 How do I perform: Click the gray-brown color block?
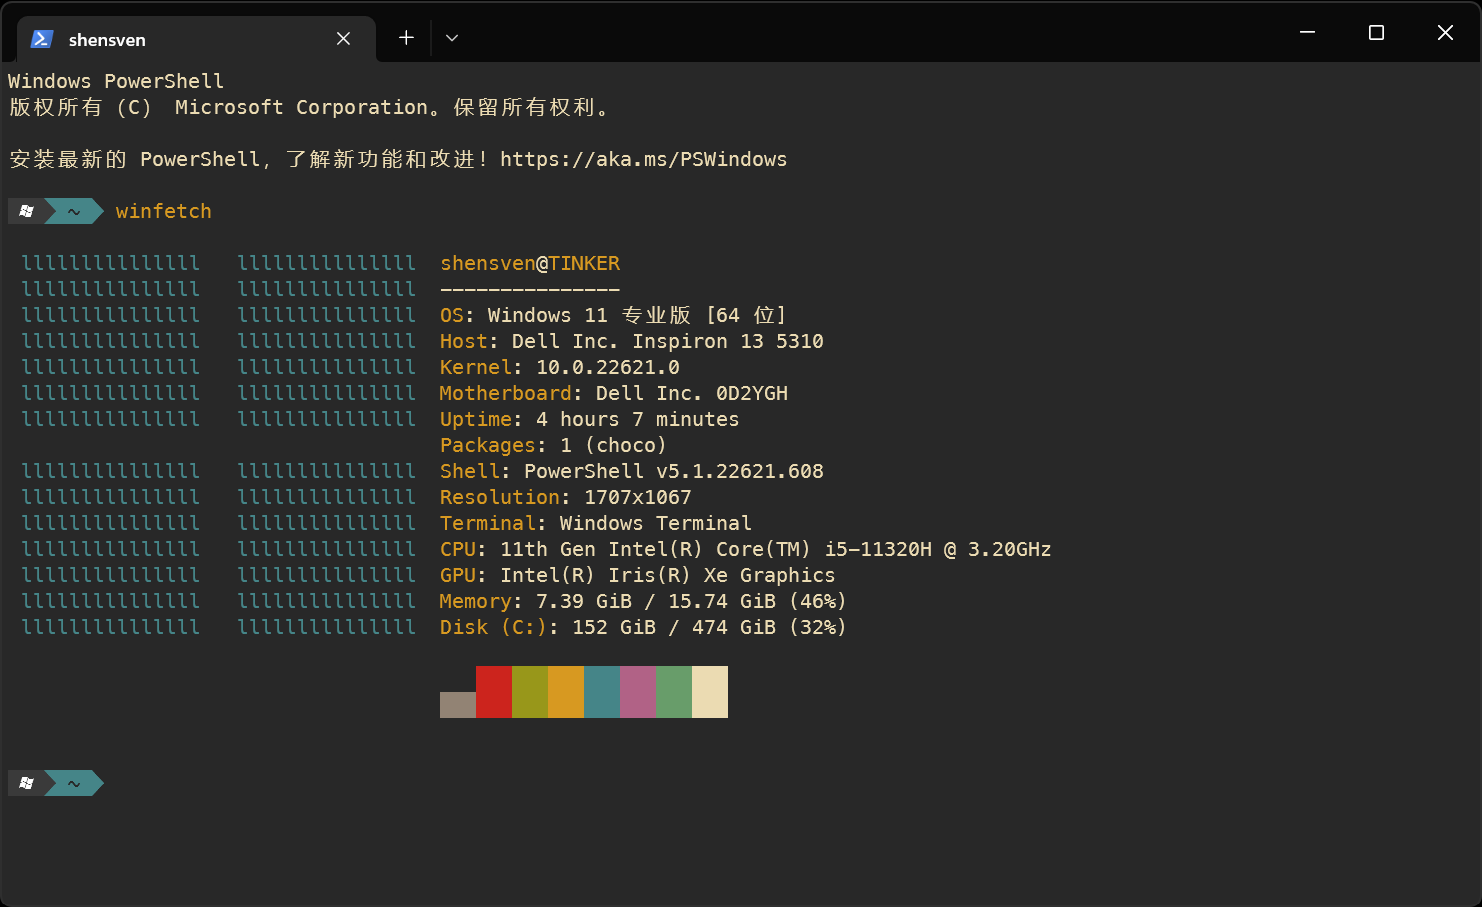[x=458, y=705]
